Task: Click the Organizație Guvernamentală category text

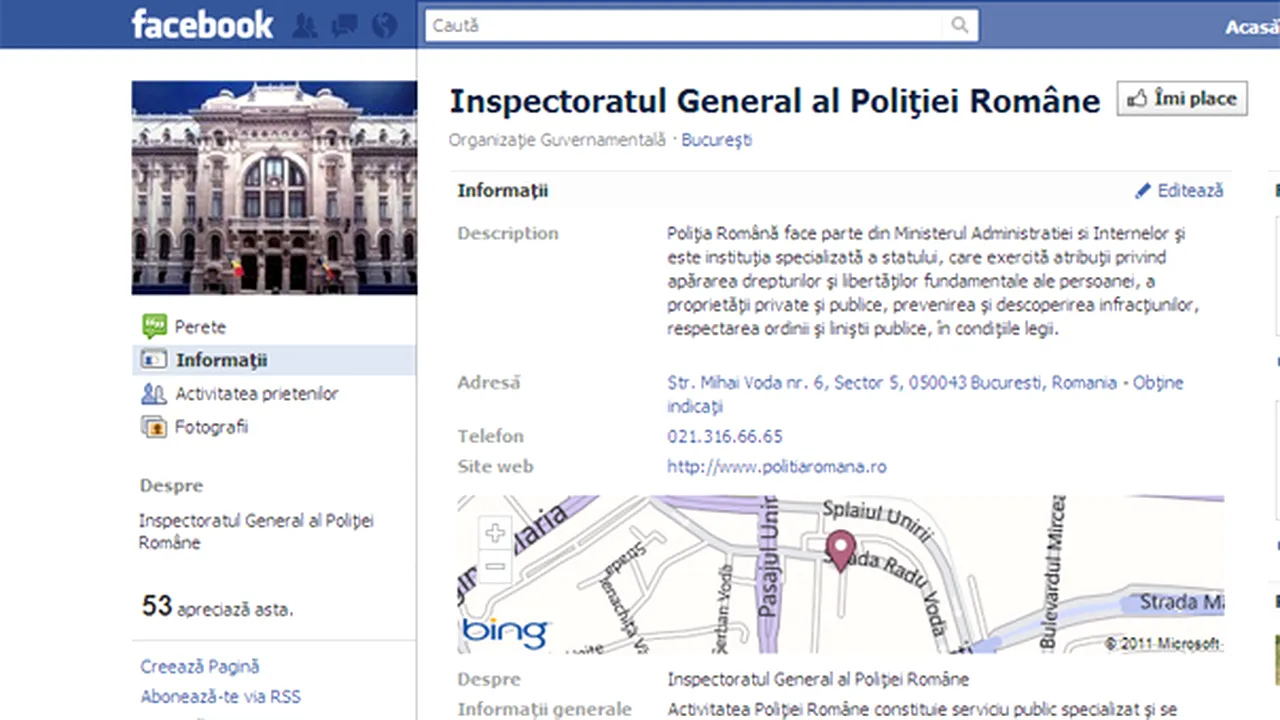Action: tap(557, 140)
